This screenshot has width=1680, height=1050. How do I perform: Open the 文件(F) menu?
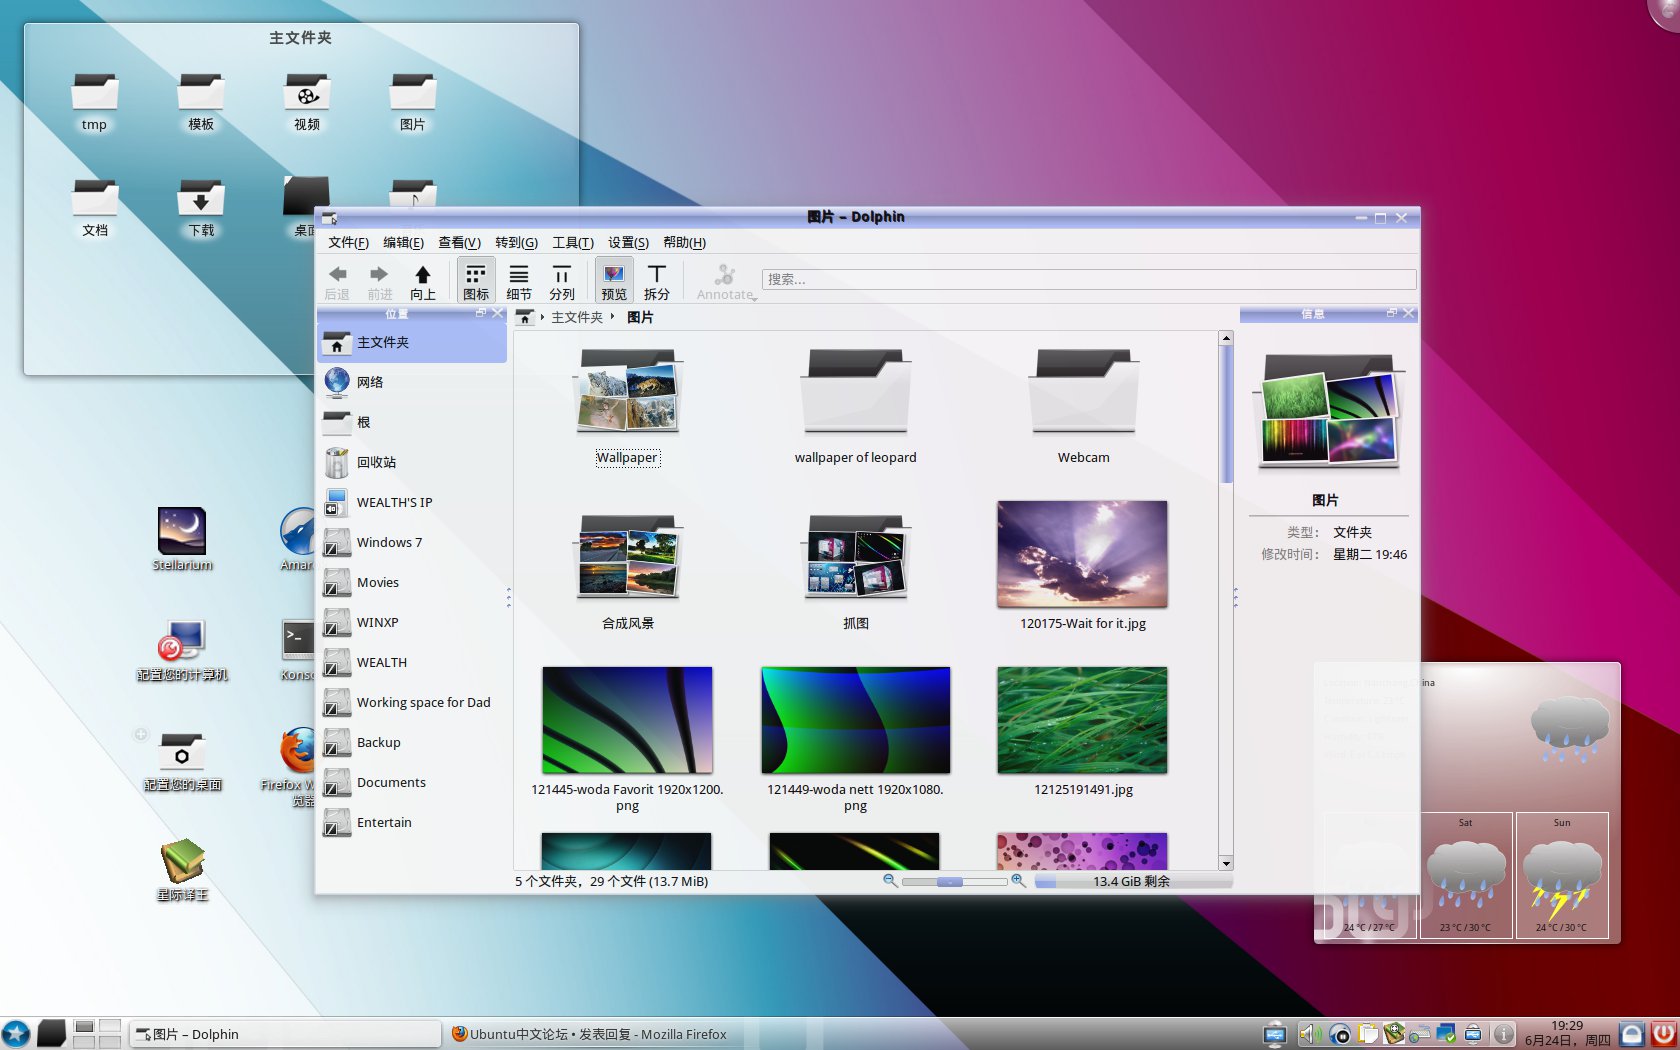coord(348,242)
